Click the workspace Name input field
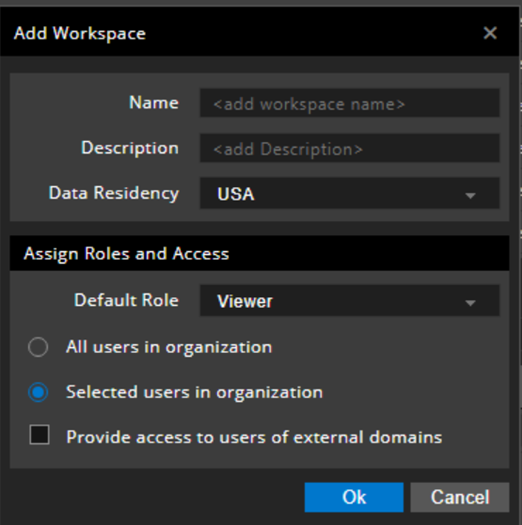The width and height of the screenshot is (522, 525). click(350, 103)
